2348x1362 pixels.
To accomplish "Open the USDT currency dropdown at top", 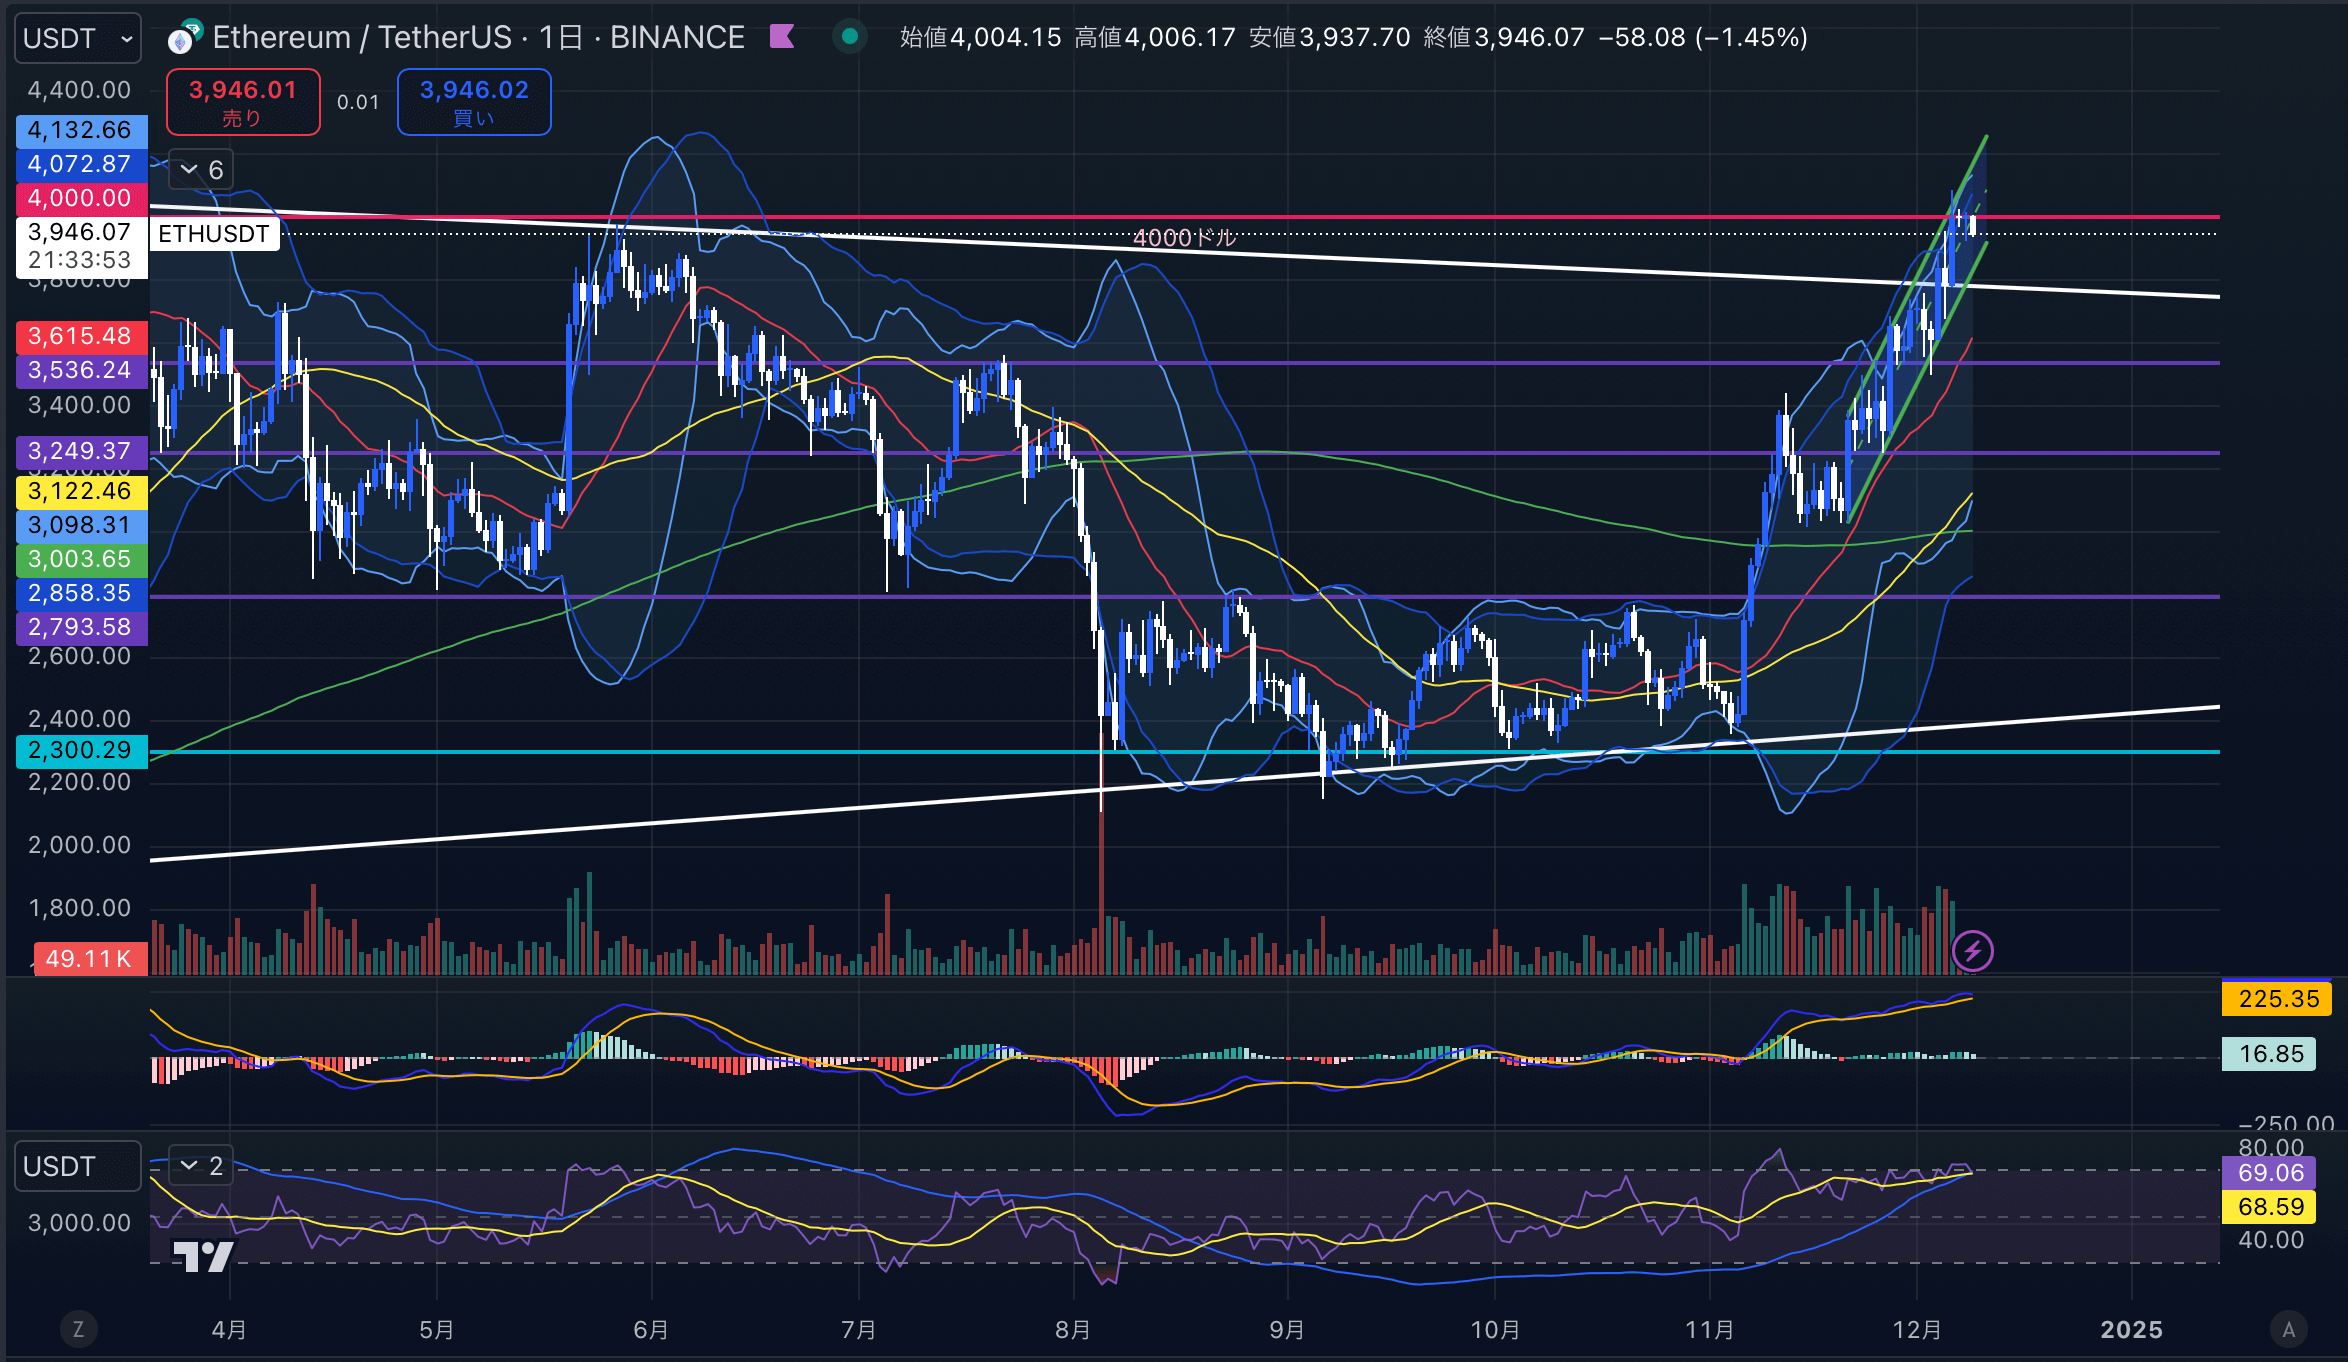I will (x=77, y=38).
